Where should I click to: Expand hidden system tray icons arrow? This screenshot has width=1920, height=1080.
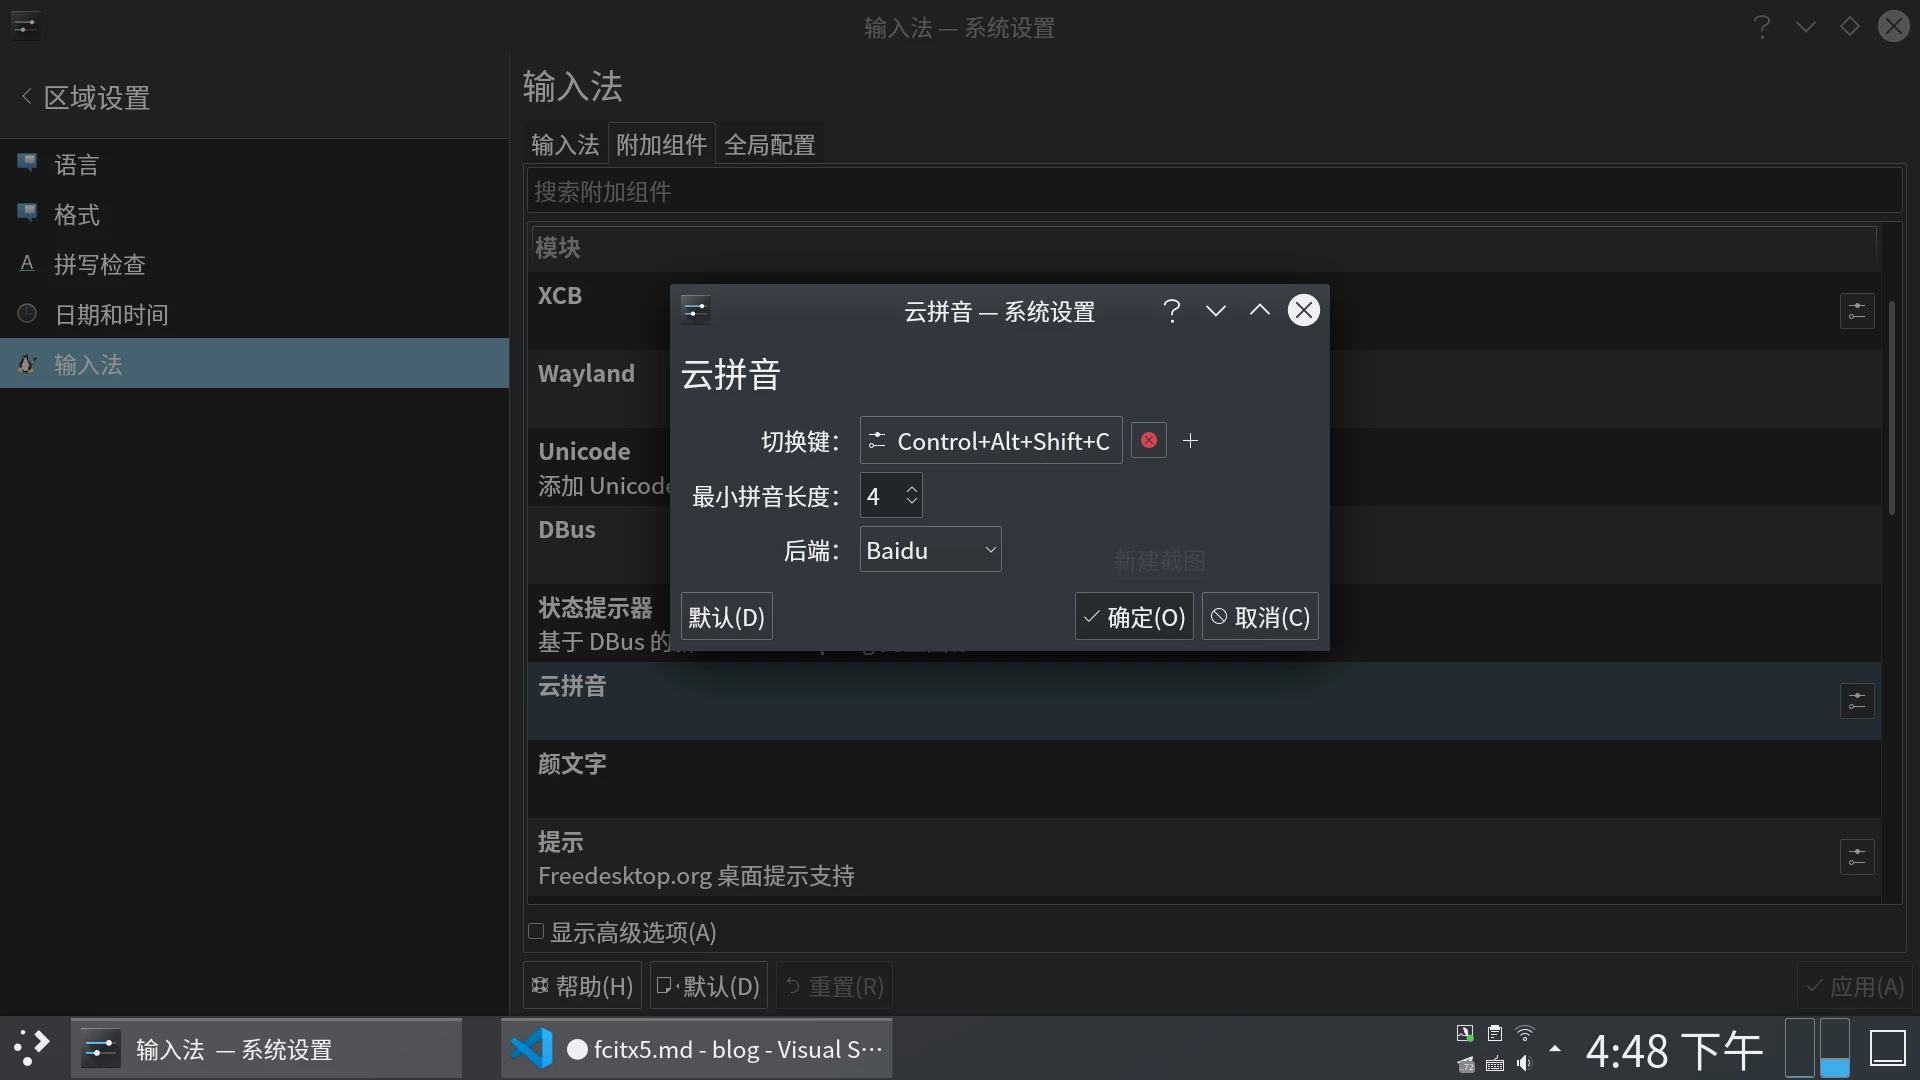1555,1048
